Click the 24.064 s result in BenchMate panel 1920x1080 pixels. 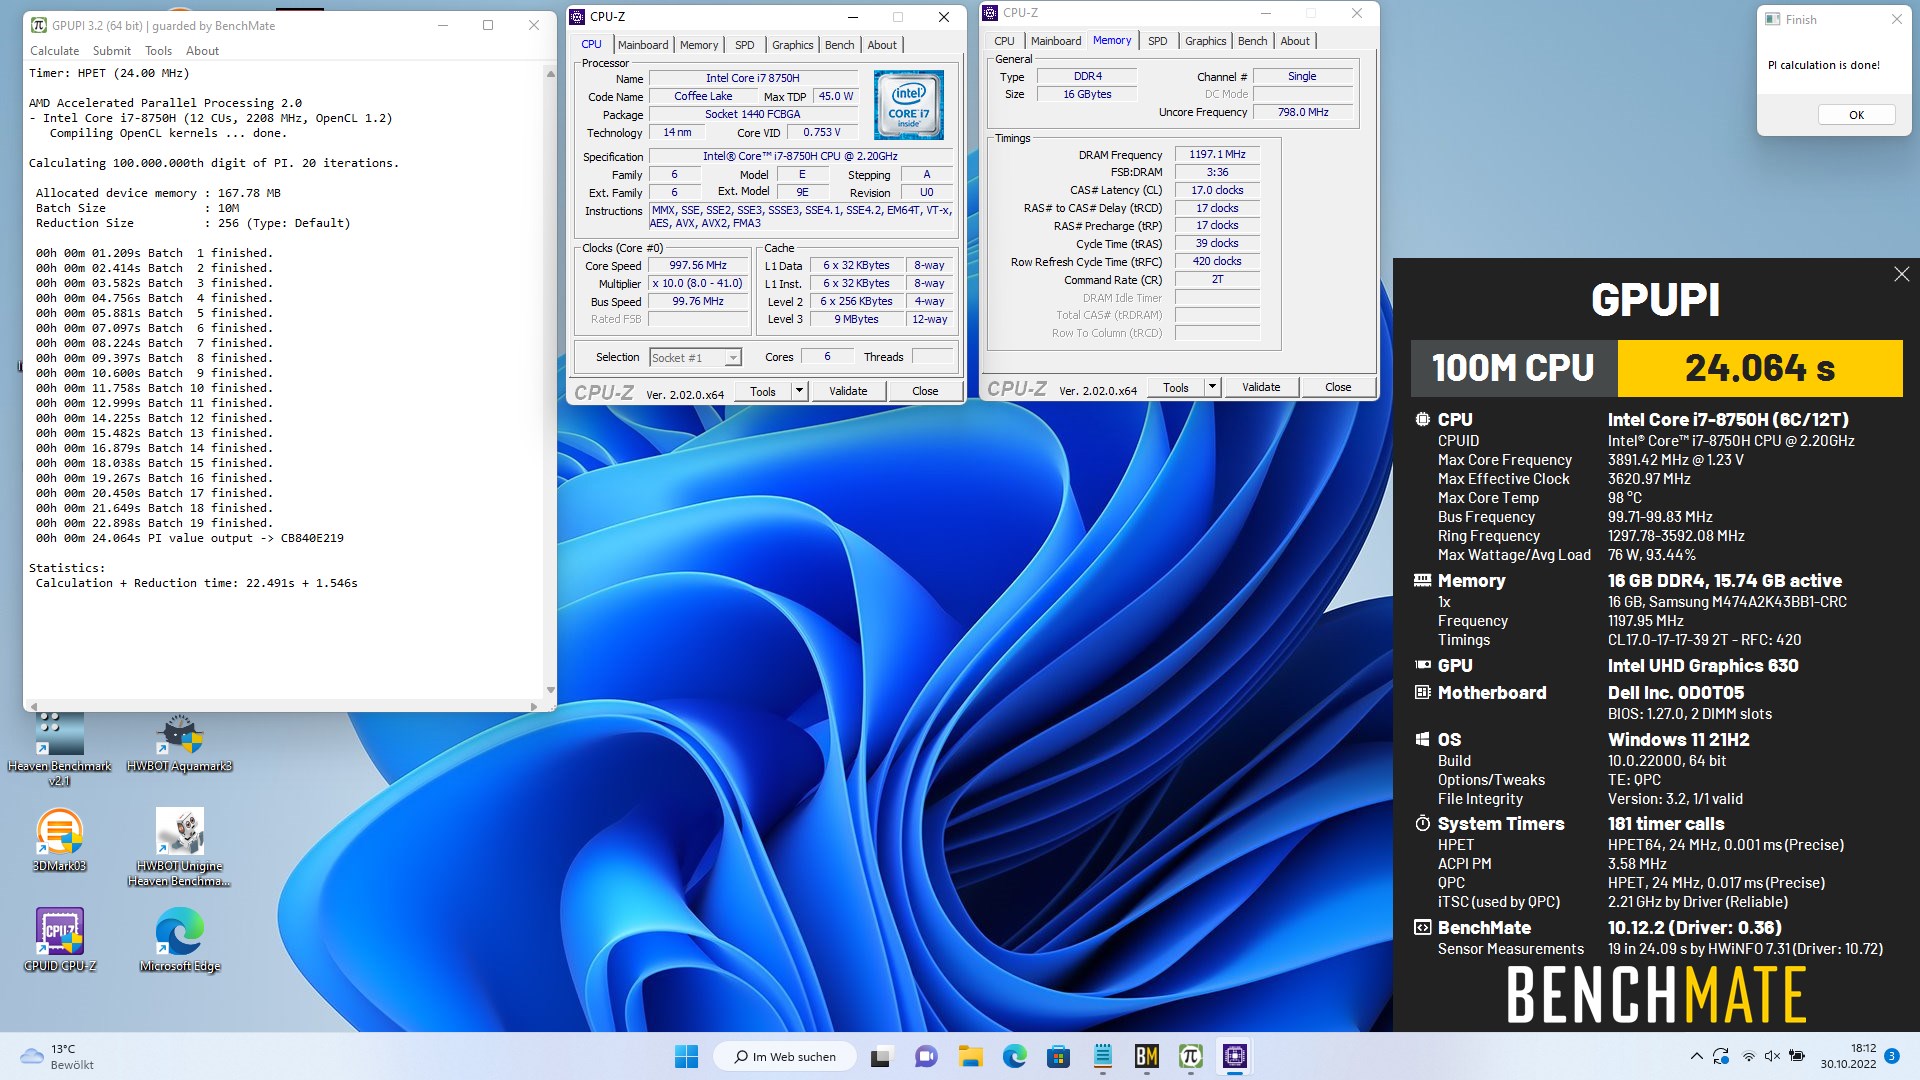1760,368
